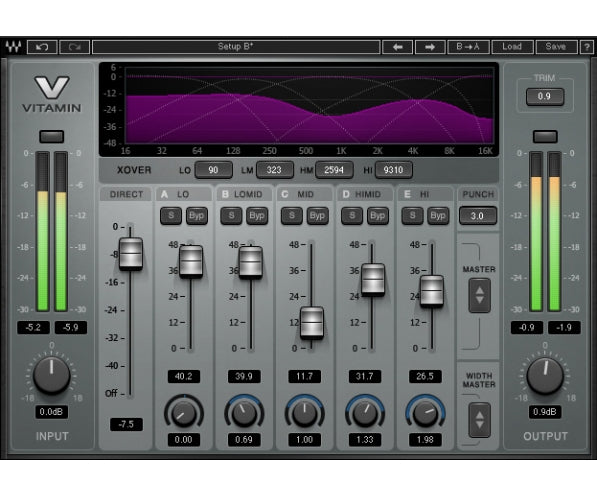Click output gain value 0.9dB
This screenshot has width=597, height=497.
coord(545,412)
